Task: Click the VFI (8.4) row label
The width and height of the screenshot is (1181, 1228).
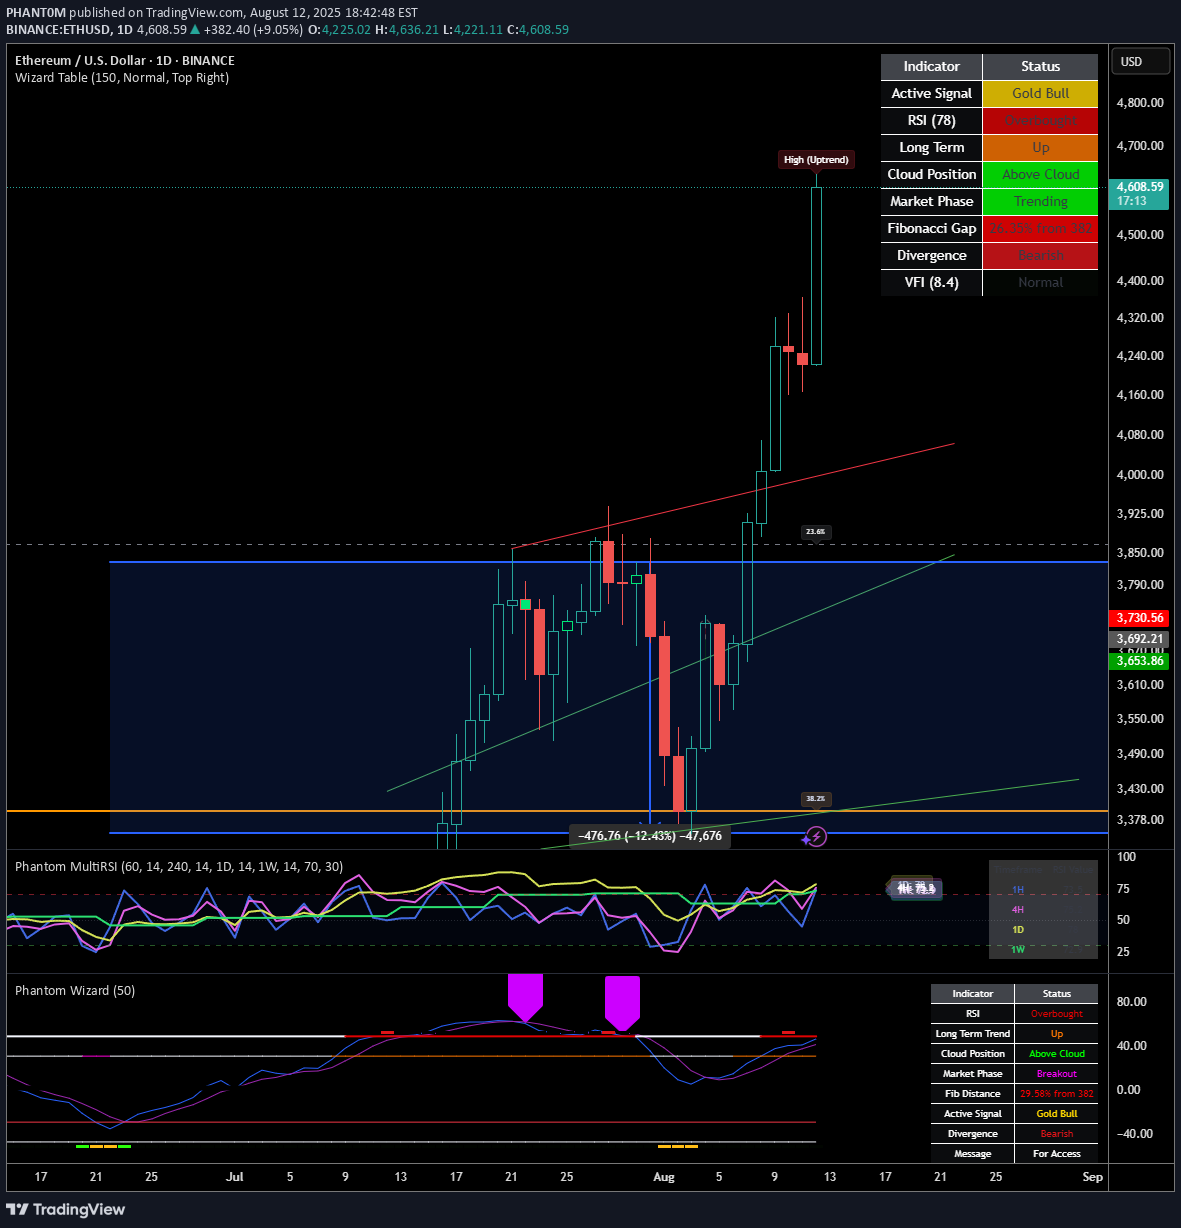Action: (931, 282)
